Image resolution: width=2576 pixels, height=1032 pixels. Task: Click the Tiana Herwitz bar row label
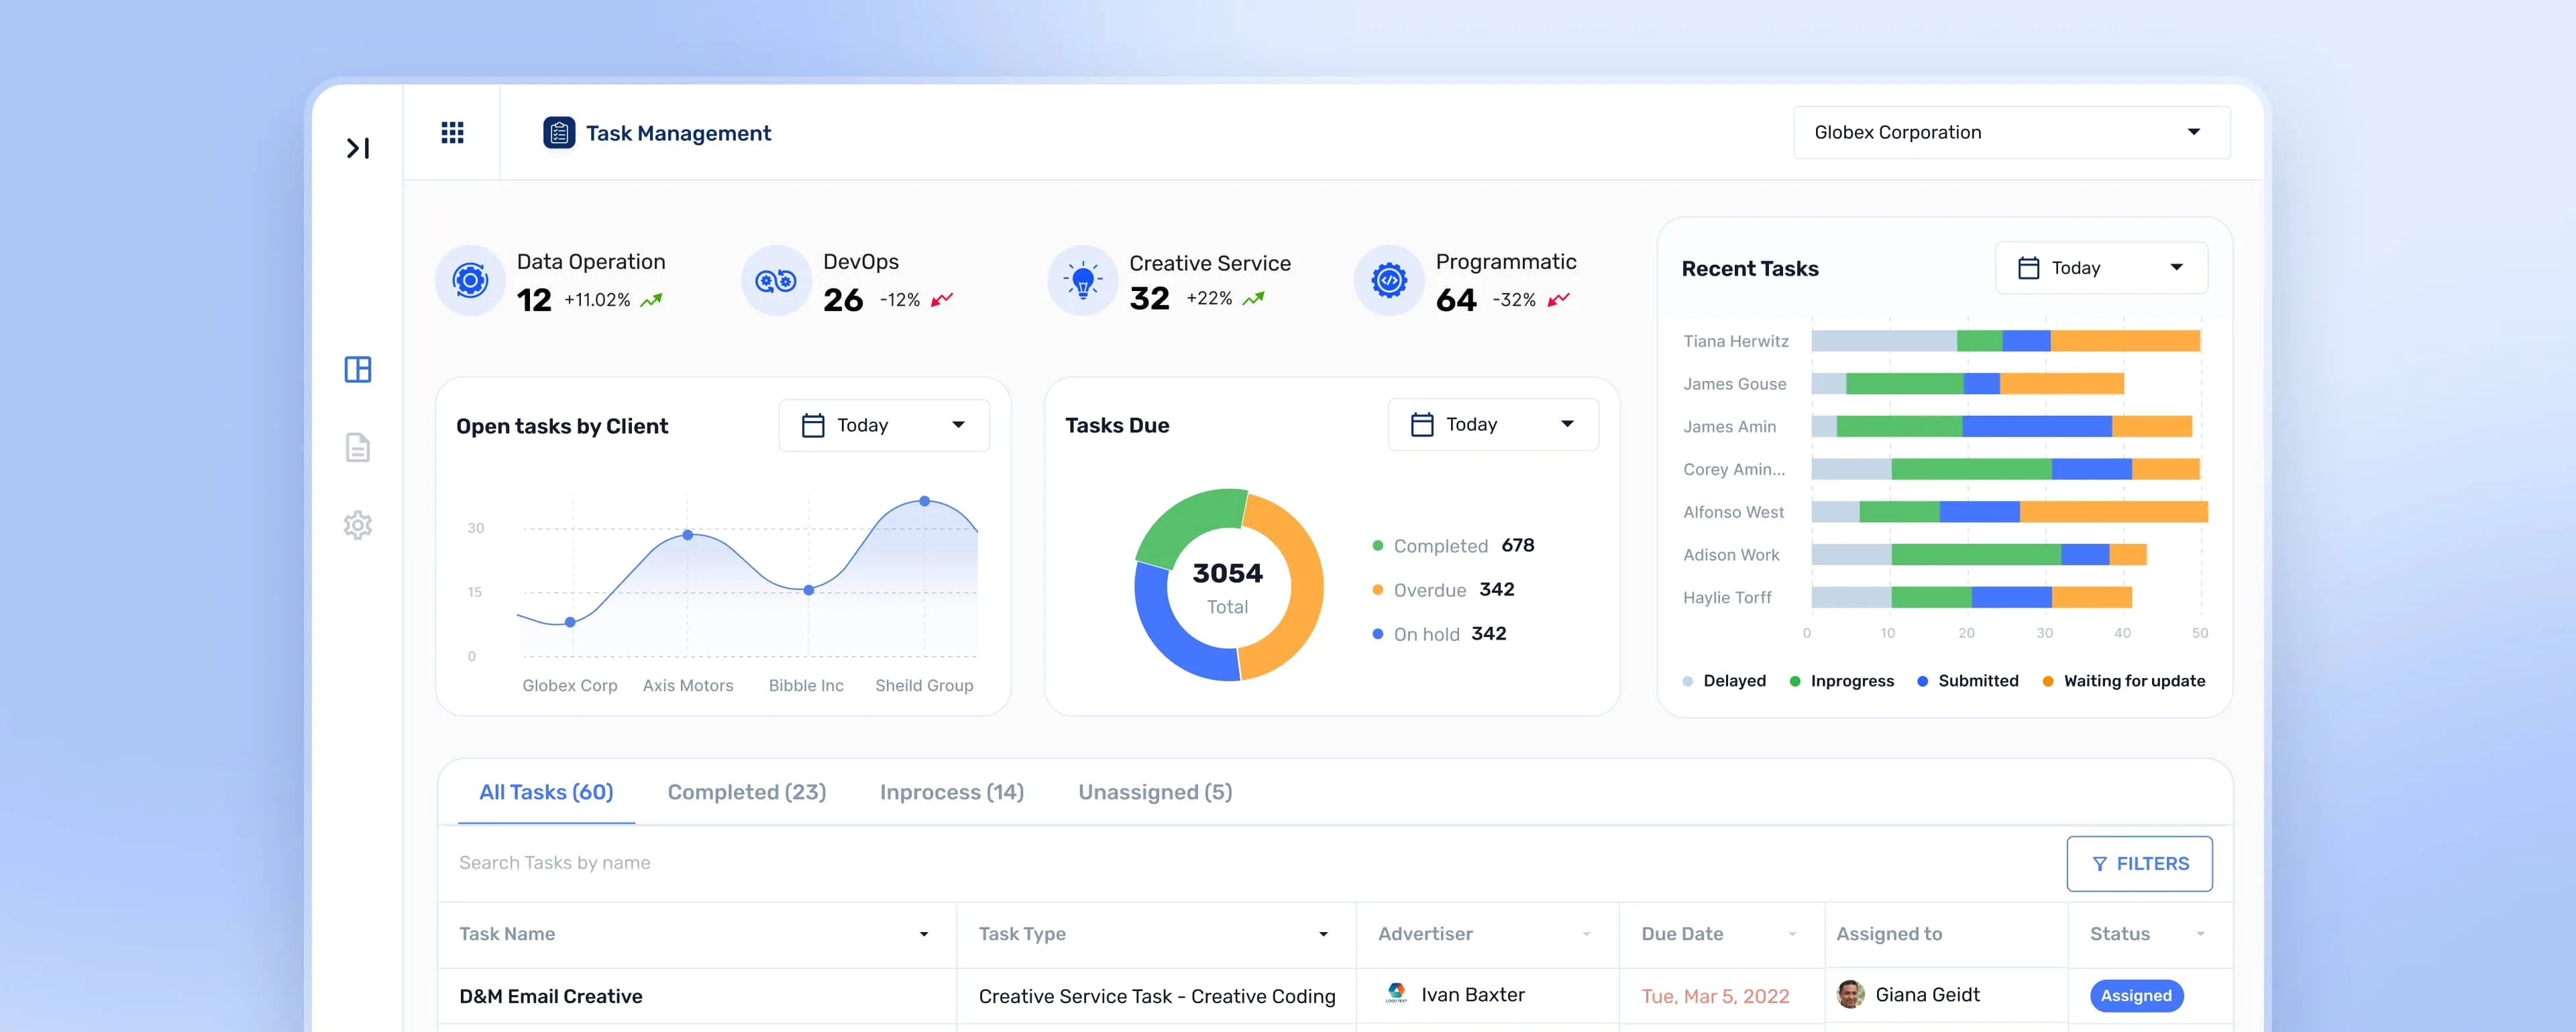coord(1736,341)
